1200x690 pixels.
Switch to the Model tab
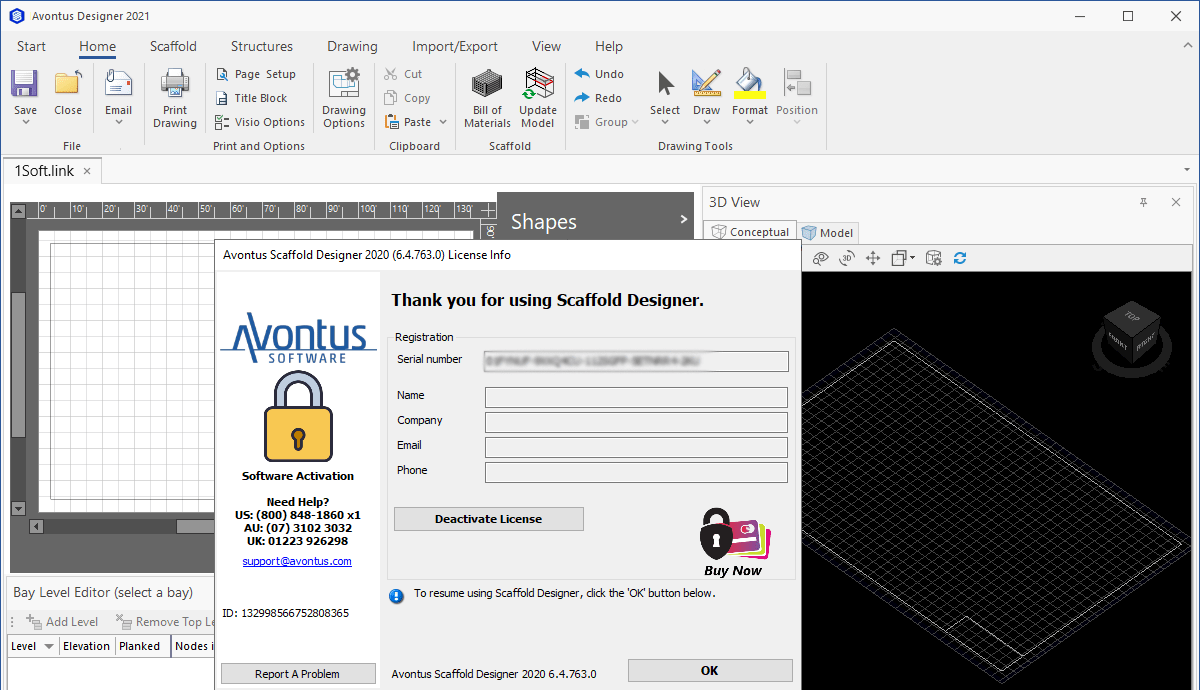pos(828,232)
